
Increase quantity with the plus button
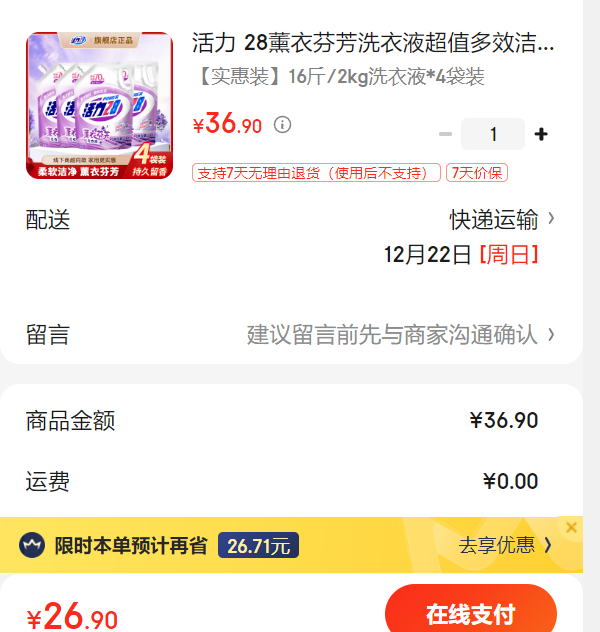[541, 134]
